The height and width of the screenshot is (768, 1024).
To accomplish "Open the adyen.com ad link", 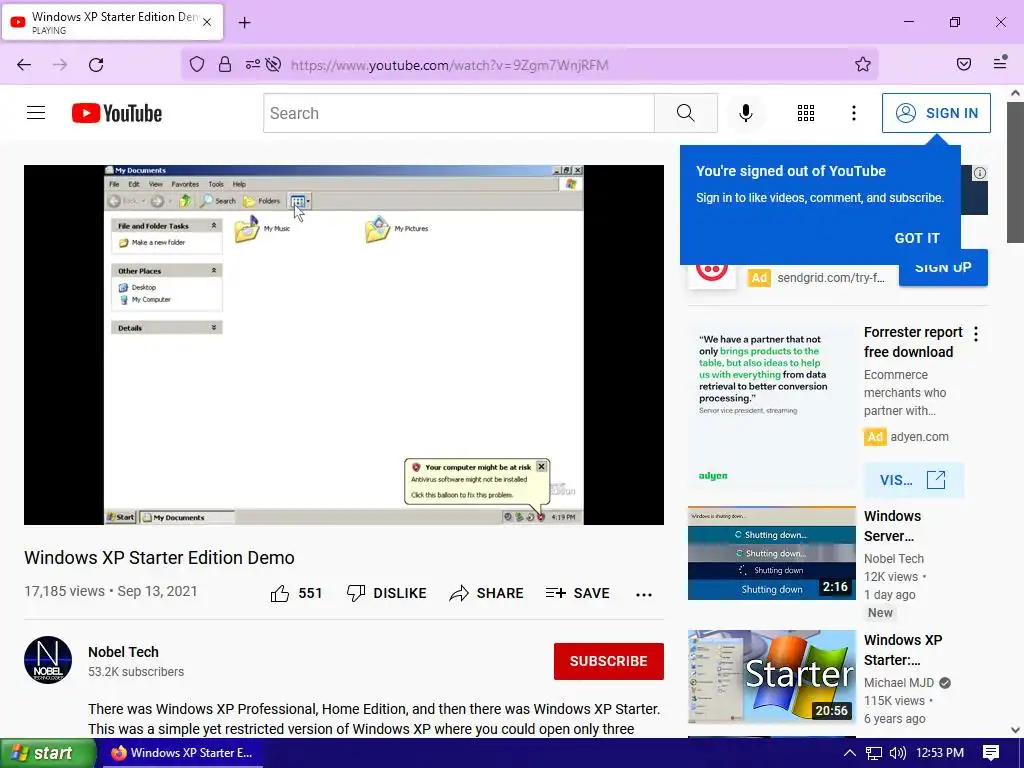I will pos(920,437).
